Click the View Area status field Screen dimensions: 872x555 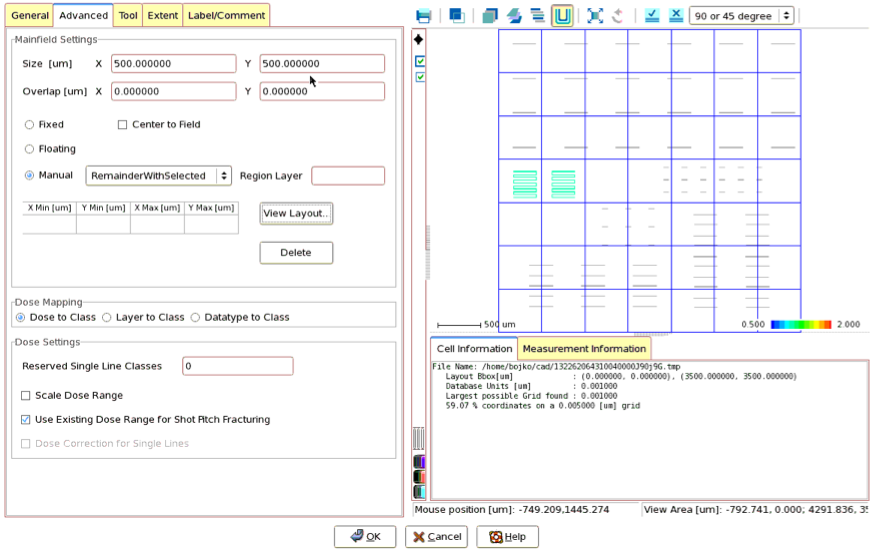tap(755, 509)
